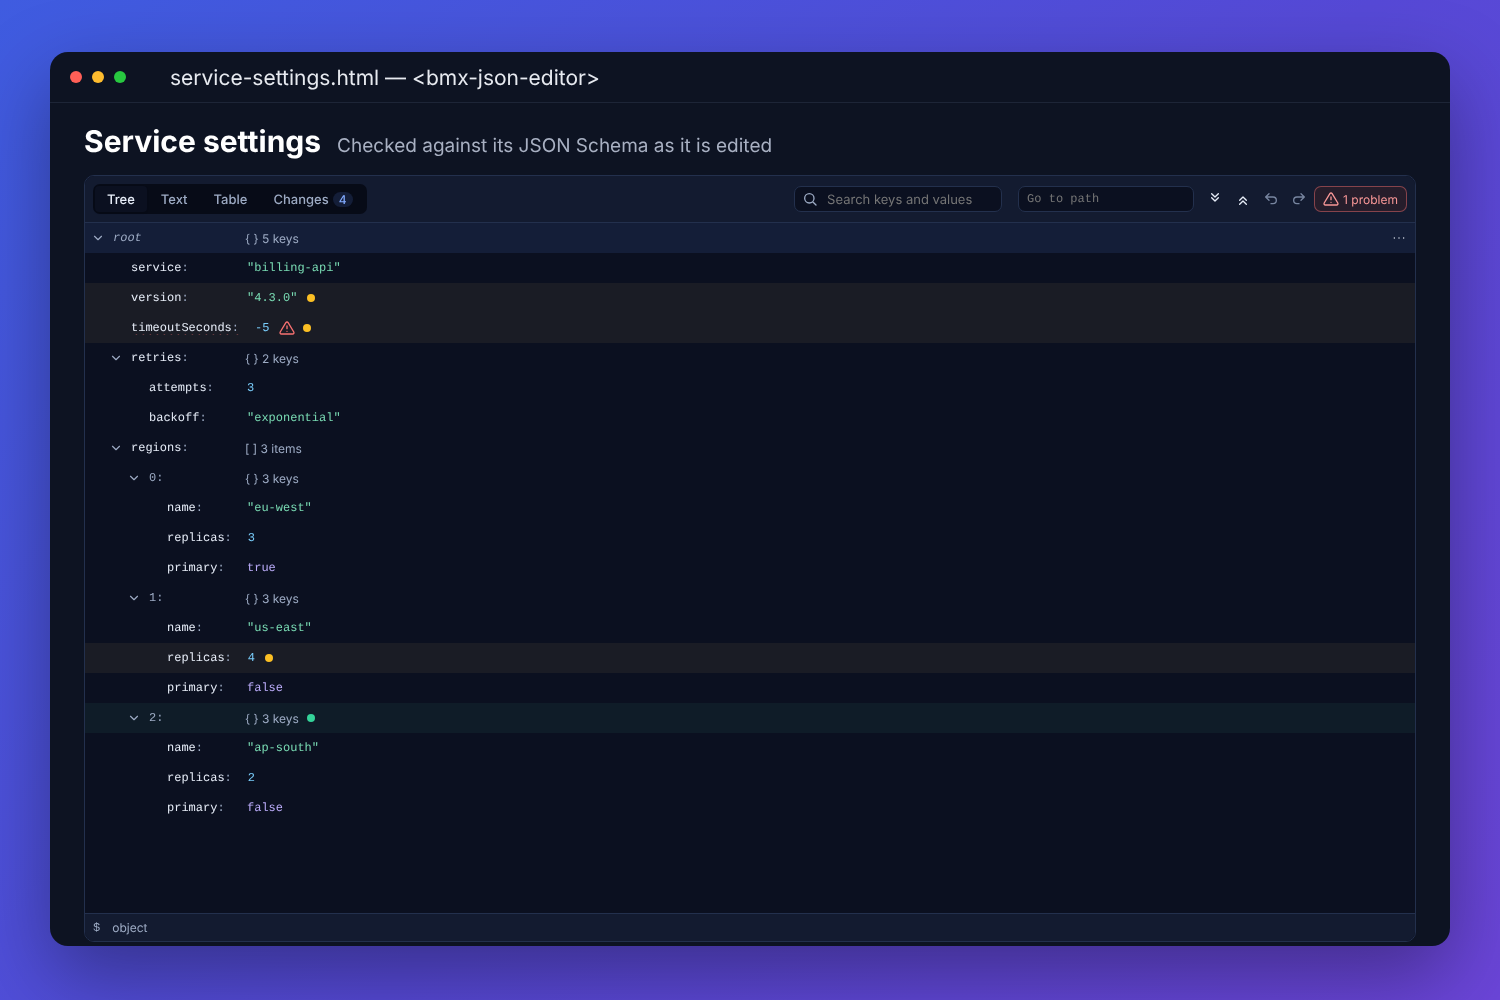Image resolution: width=1500 pixels, height=1000 pixels.
Task: Collapse regions item 0
Action: click(x=134, y=478)
